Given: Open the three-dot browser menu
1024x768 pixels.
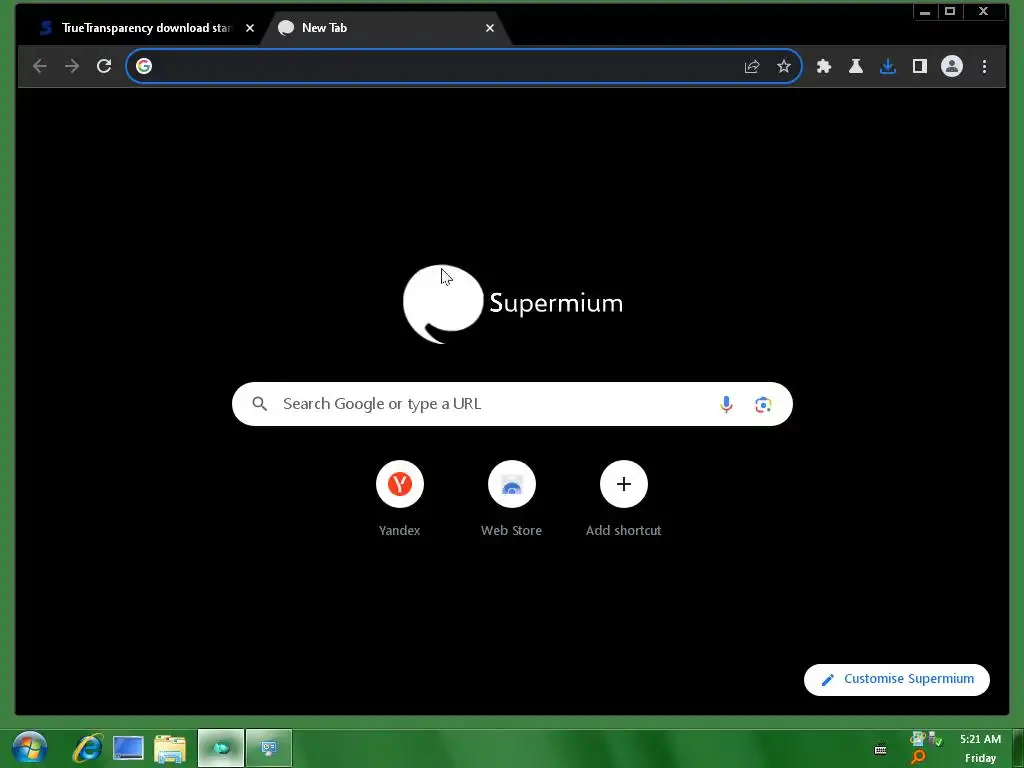Looking at the screenshot, I should pos(984,66).
